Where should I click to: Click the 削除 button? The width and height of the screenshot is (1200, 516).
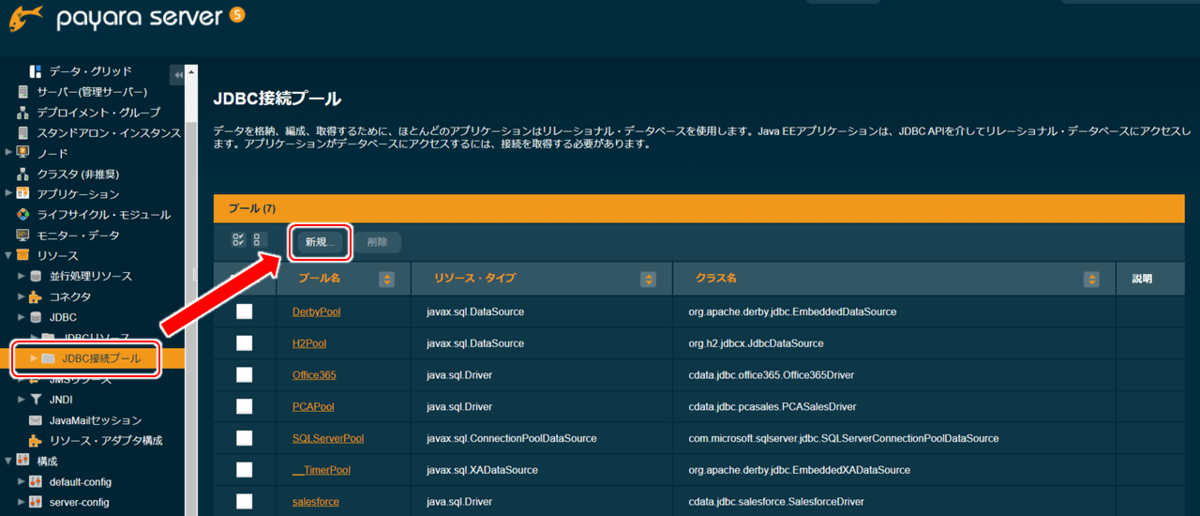pyautogui.click(x=377, y=242)
